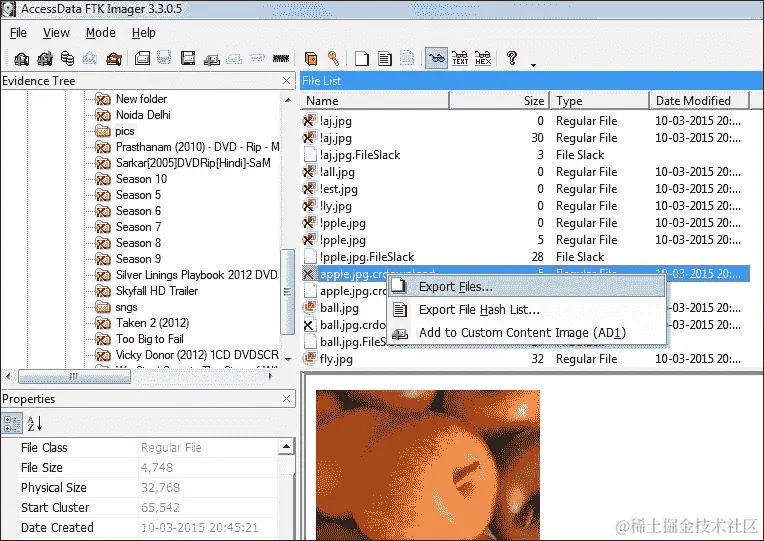Click the apple image preview
Screen dimensions: 764x541
click(428, 464)
